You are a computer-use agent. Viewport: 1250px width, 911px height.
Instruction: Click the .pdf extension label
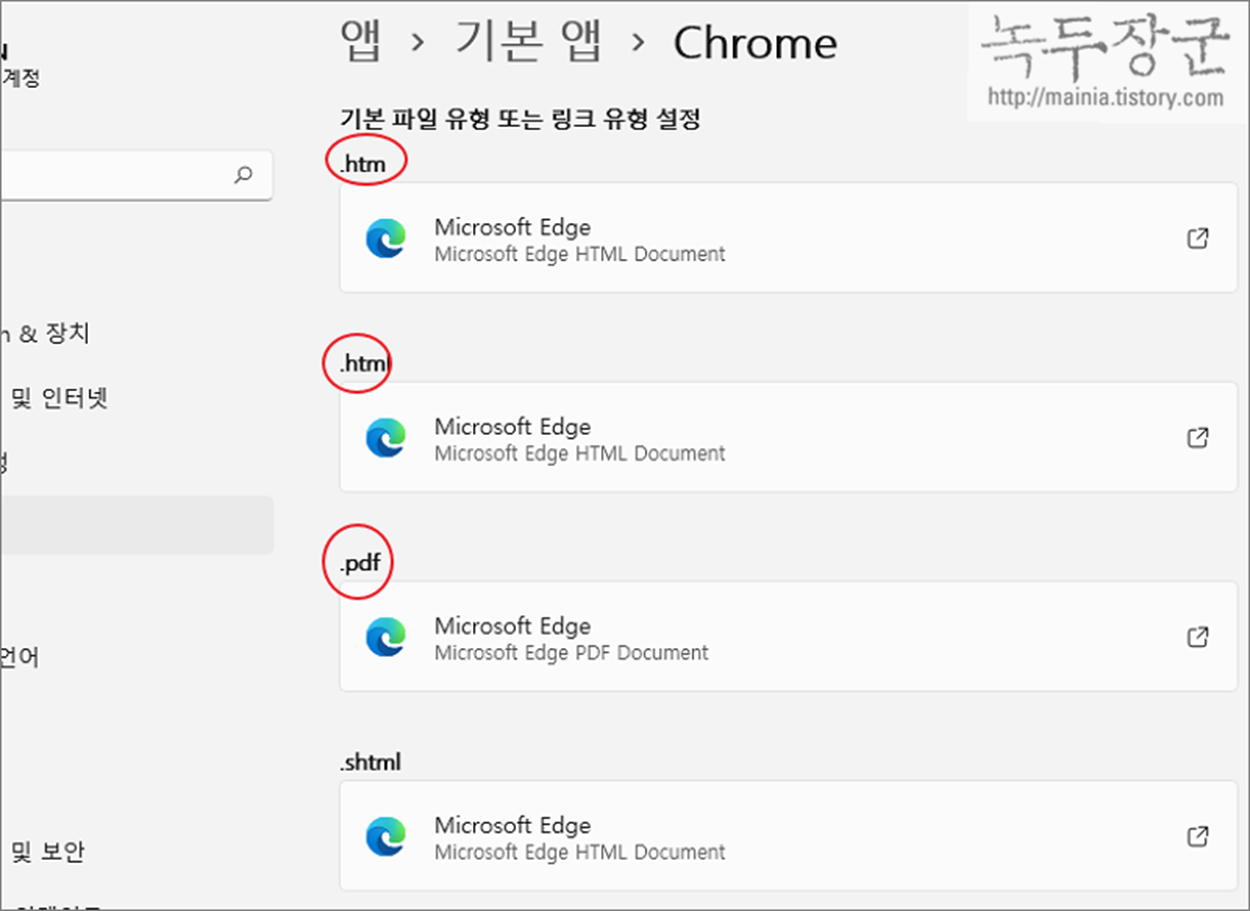[x=361, y=563]
